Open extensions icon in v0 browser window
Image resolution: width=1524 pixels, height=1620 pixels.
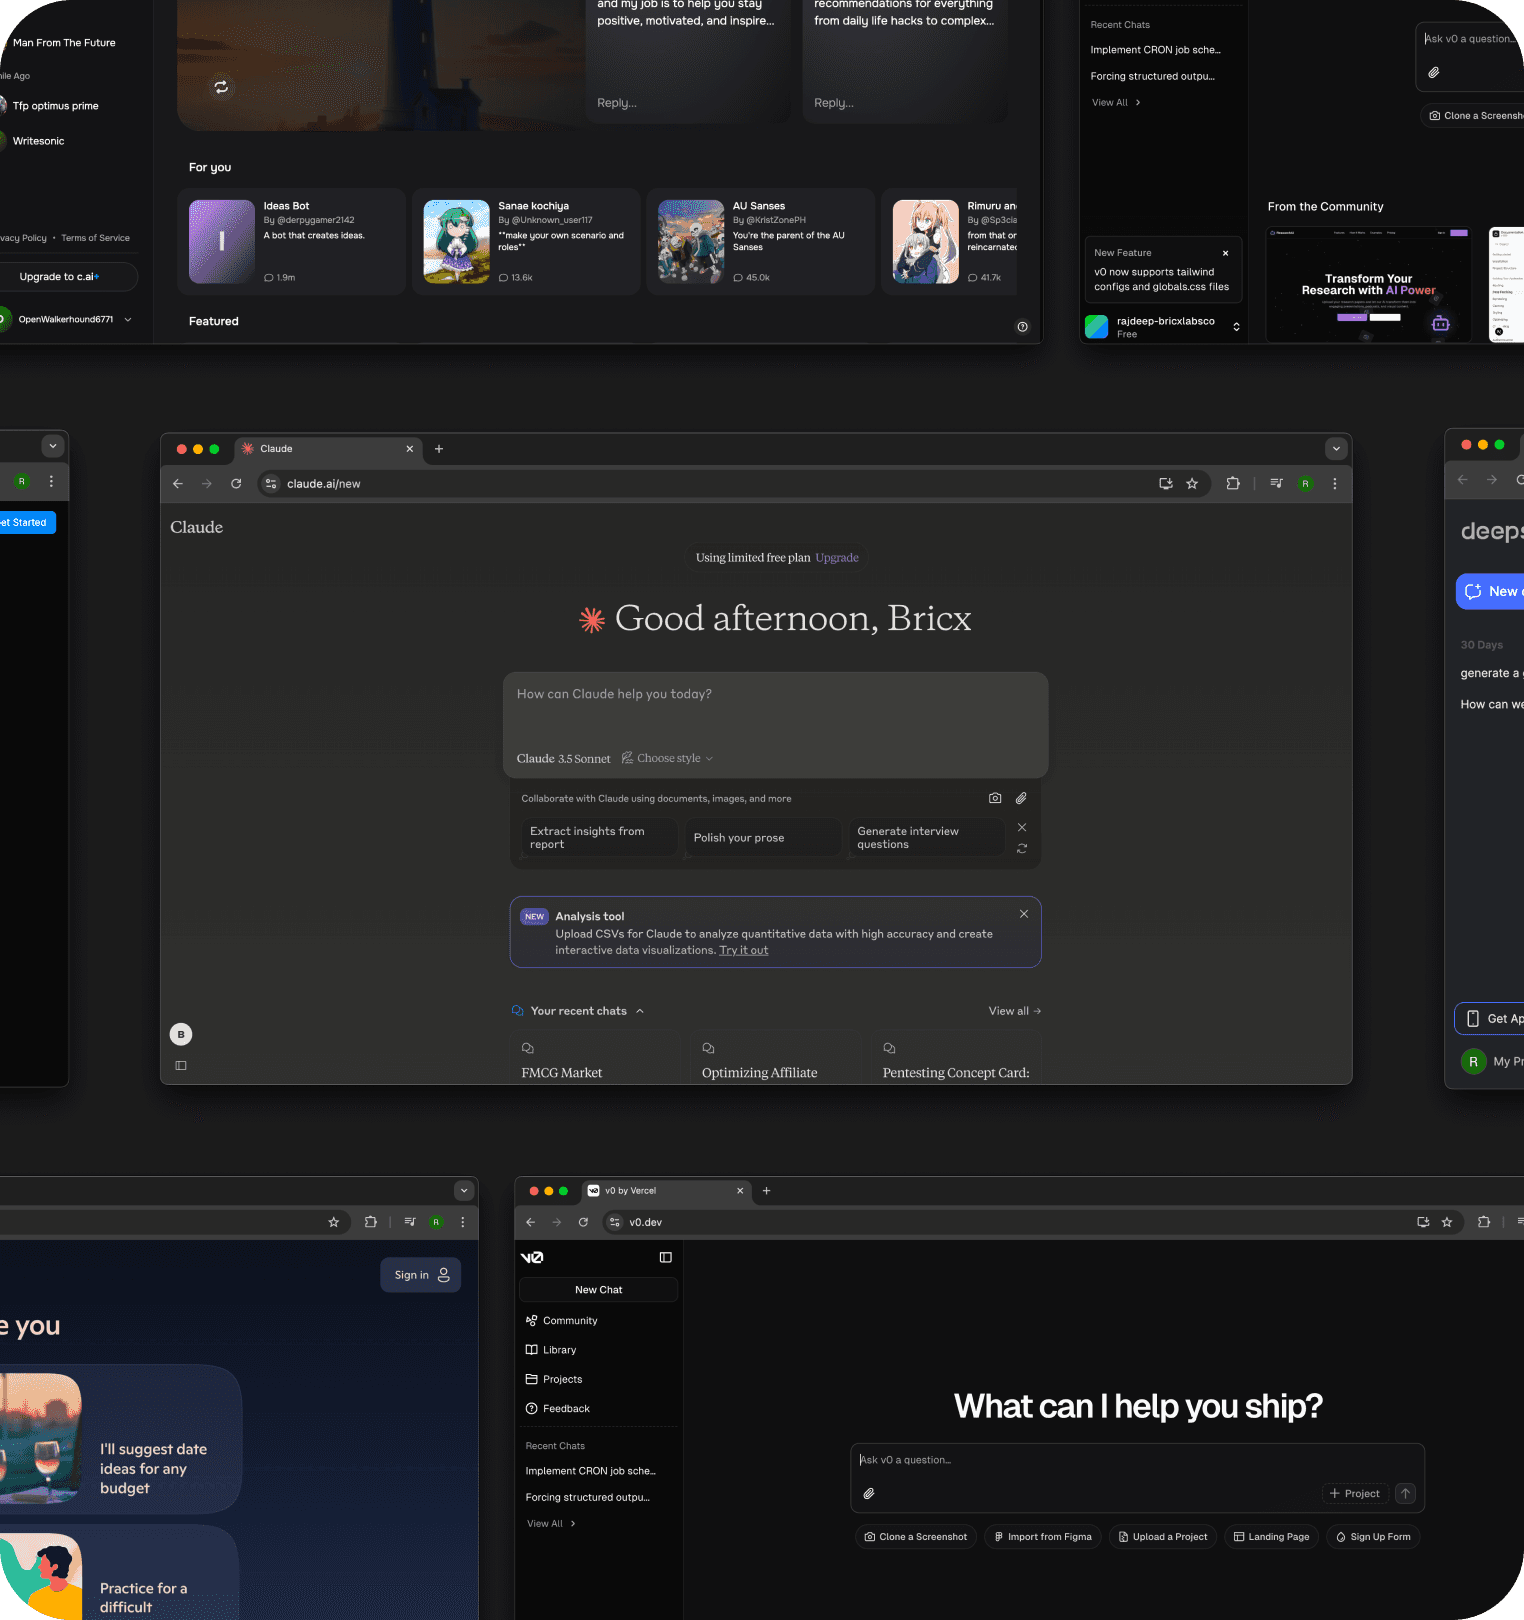pyautogui.click(x=1484, y=1222)
